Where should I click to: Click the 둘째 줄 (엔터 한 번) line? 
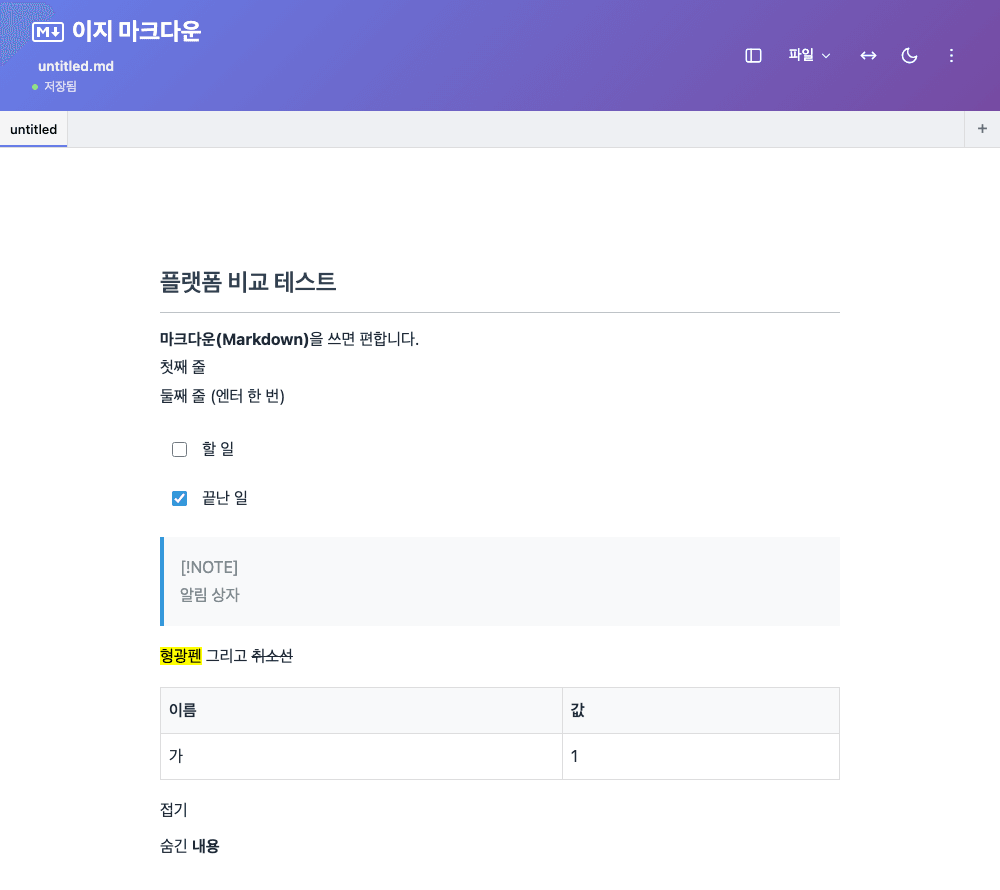pos(222,396)
